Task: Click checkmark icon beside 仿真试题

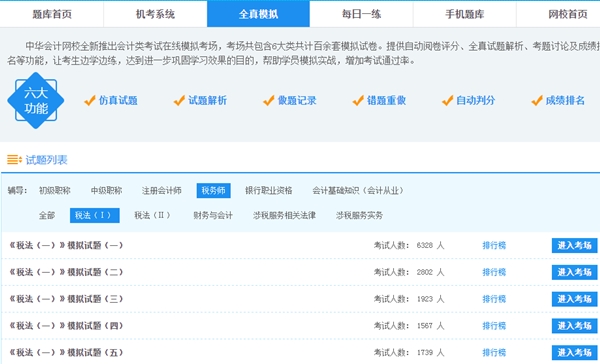Action: (x=90, y=101)
